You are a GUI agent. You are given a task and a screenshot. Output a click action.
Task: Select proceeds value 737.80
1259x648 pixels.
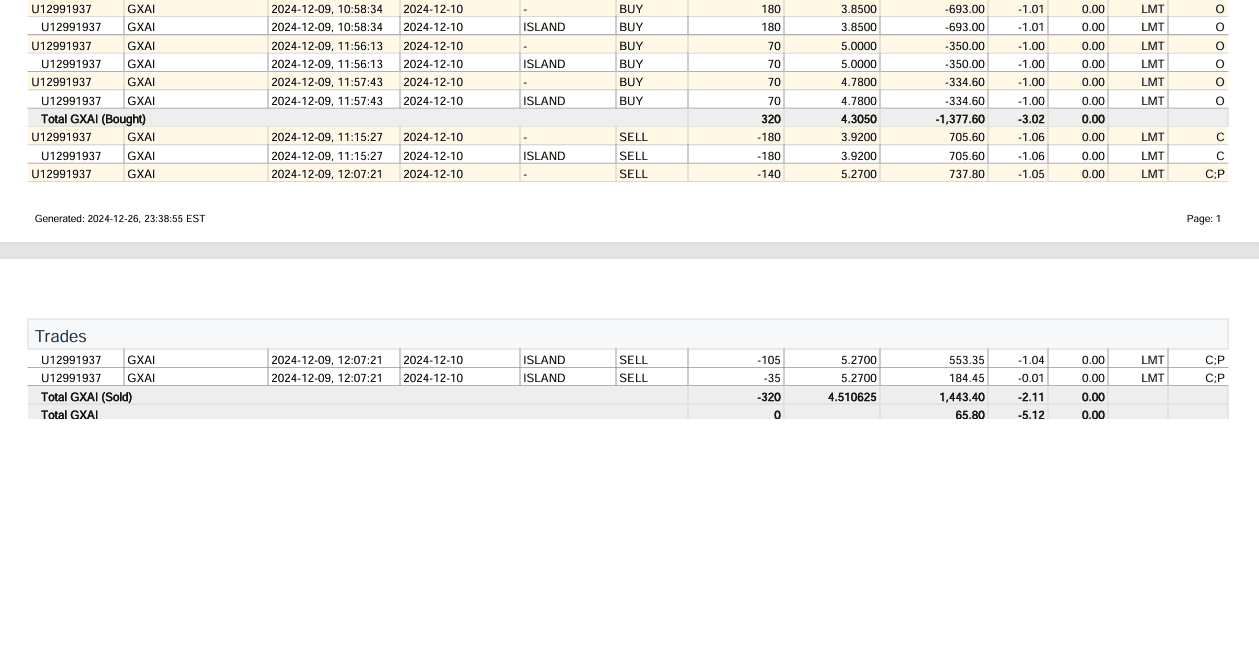[x=967, y=174]
